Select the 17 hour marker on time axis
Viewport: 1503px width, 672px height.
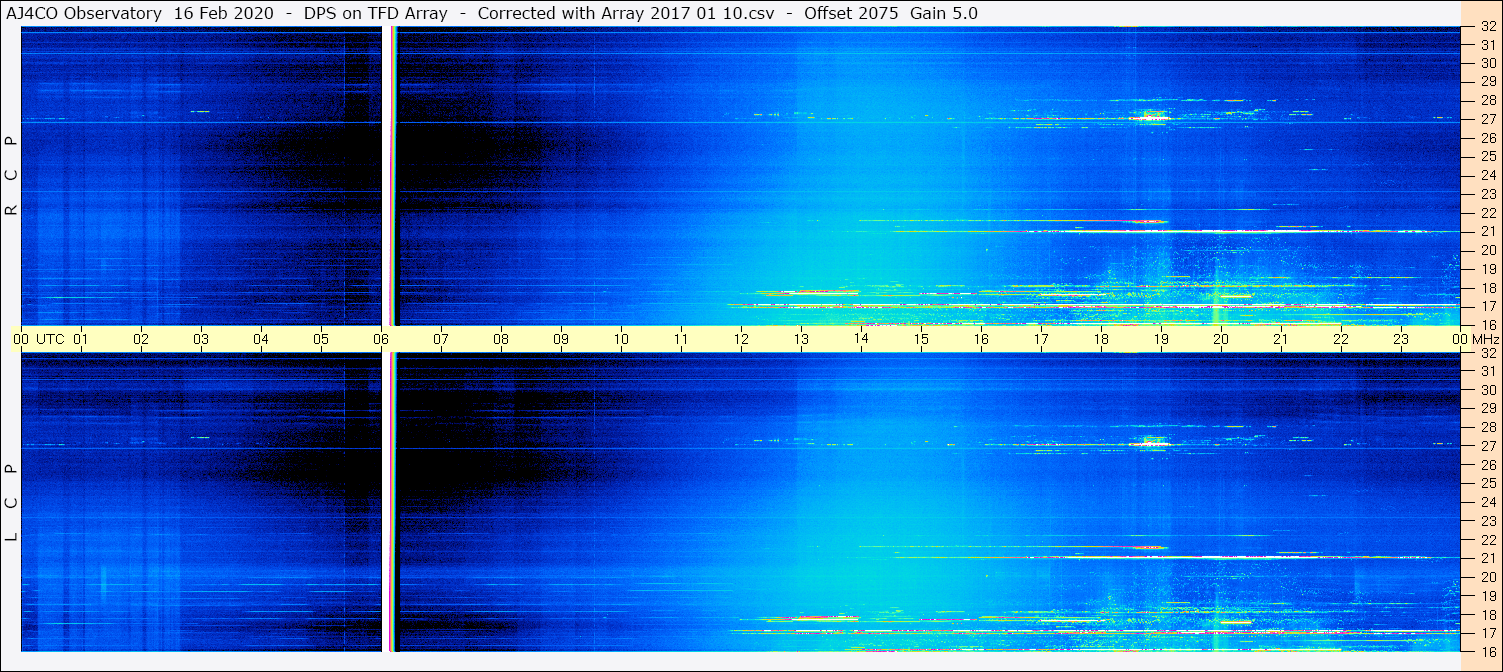pyautogui.click(x=1041, y=339)
